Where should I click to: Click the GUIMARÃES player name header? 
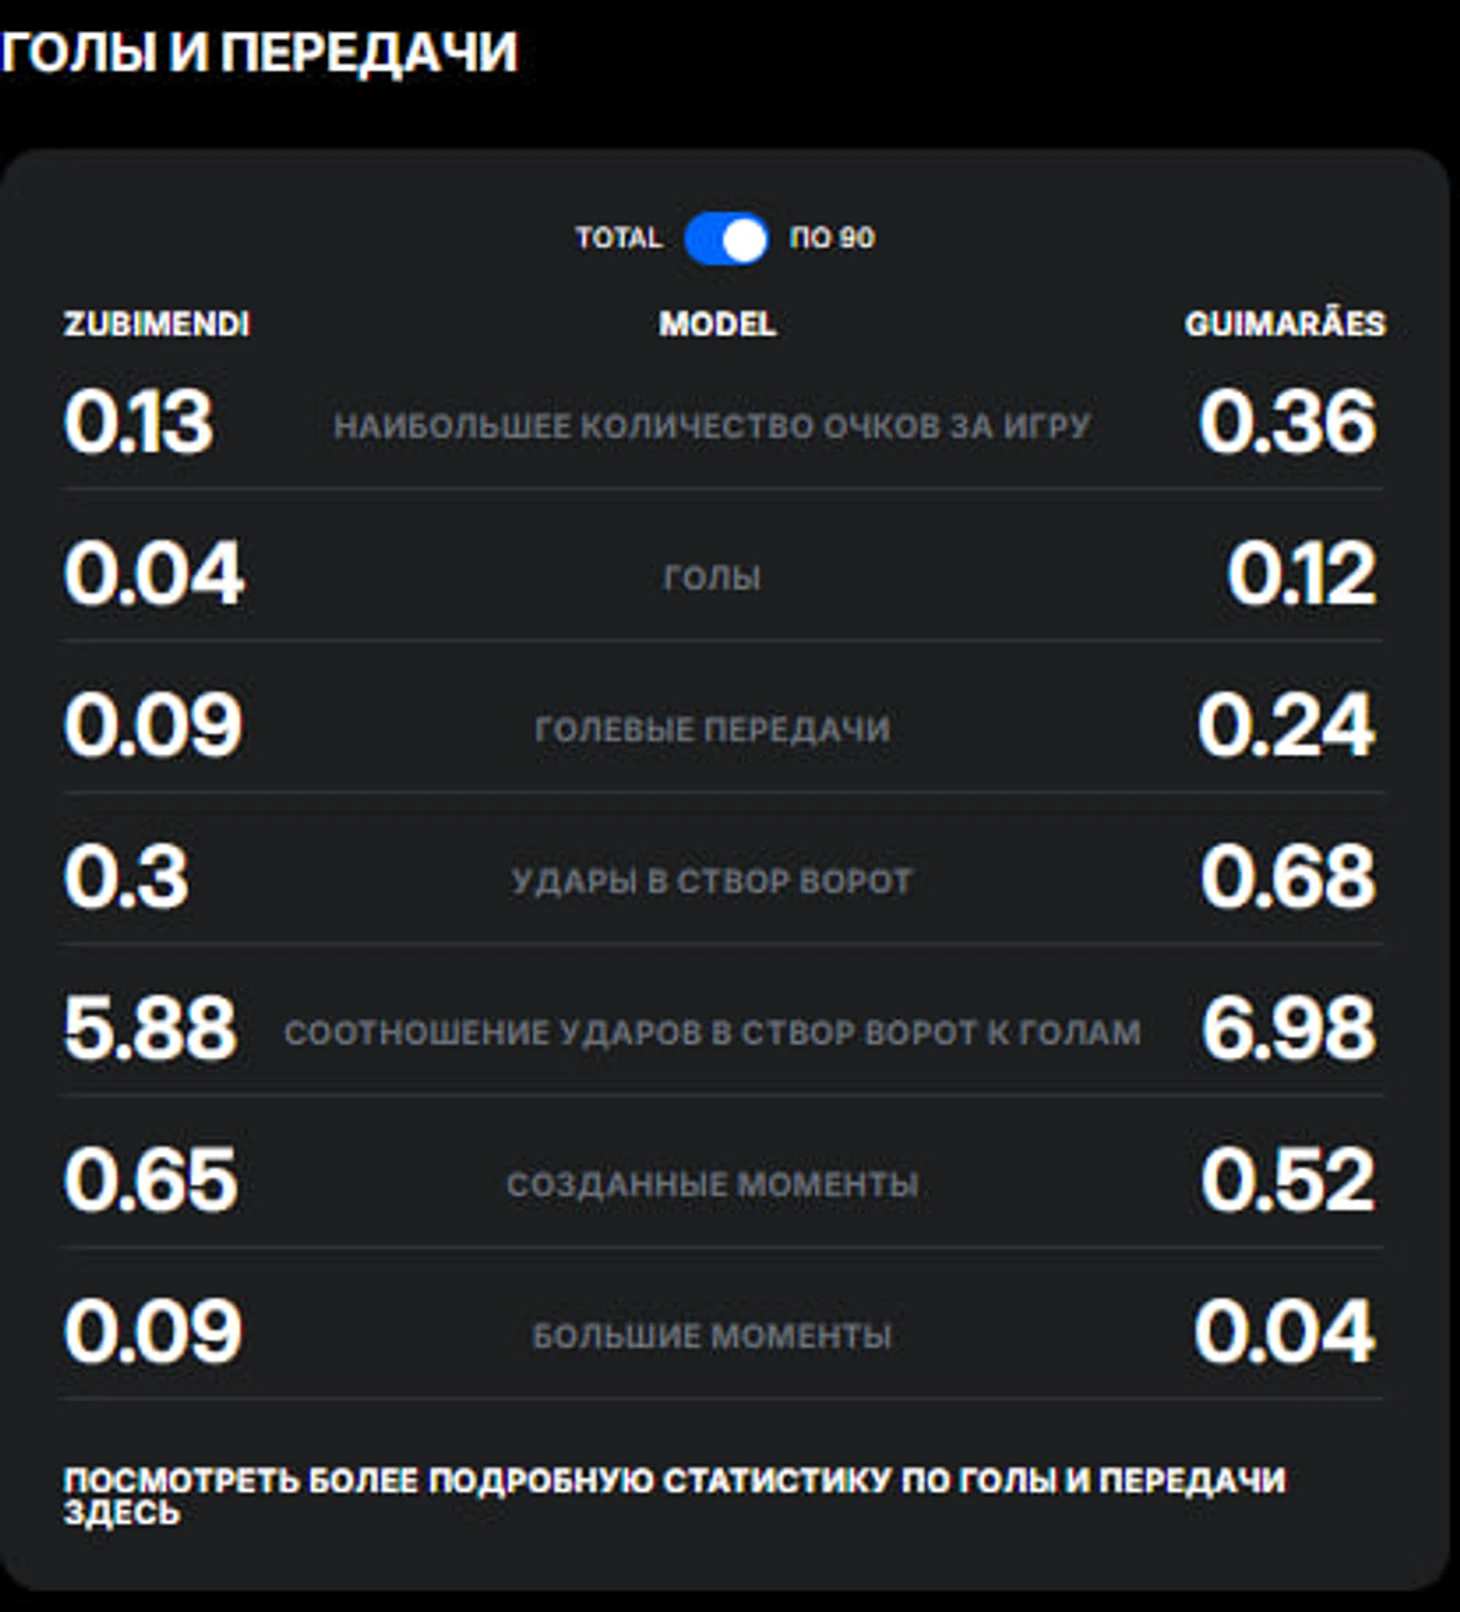pos(1284,324)
